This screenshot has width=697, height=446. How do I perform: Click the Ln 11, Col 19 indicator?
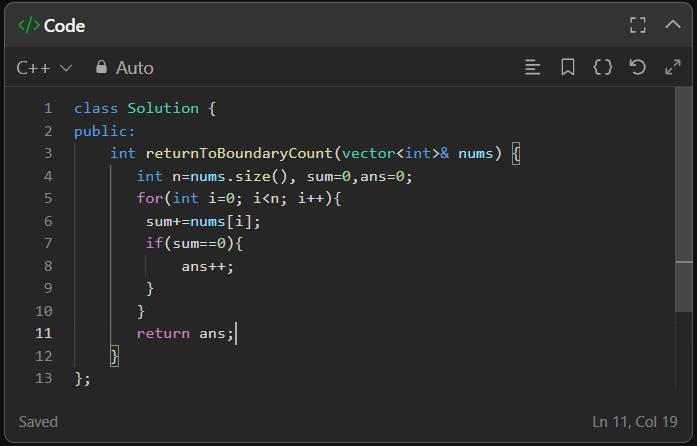point(634,422)
